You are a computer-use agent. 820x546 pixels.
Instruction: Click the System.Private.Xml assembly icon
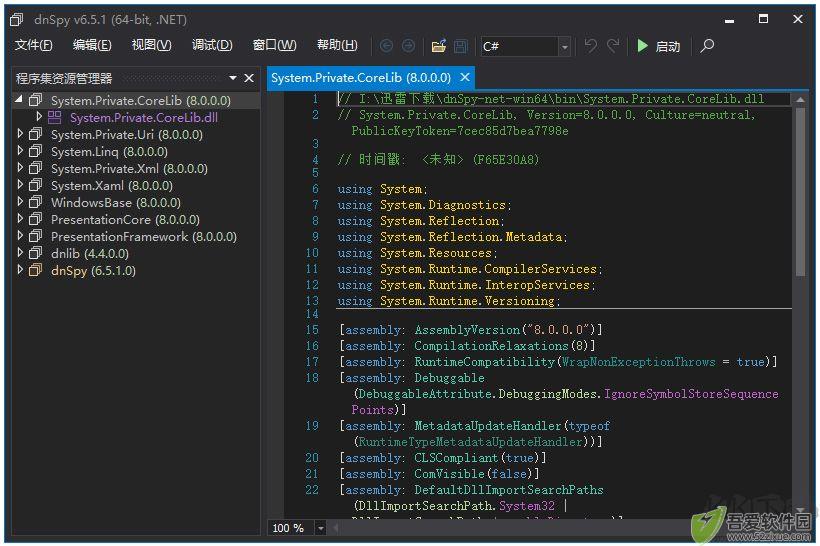36,168
